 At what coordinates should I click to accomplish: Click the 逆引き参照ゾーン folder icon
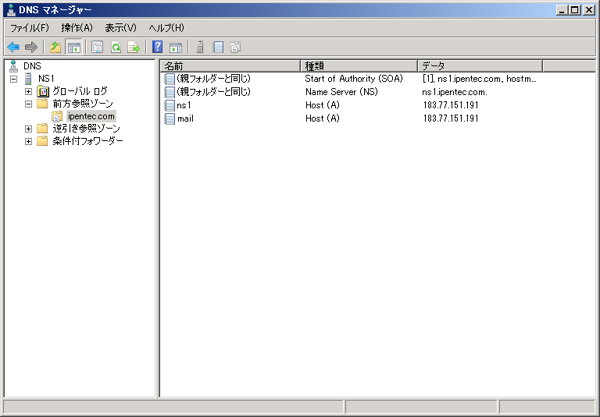click(x=42, y=129)
